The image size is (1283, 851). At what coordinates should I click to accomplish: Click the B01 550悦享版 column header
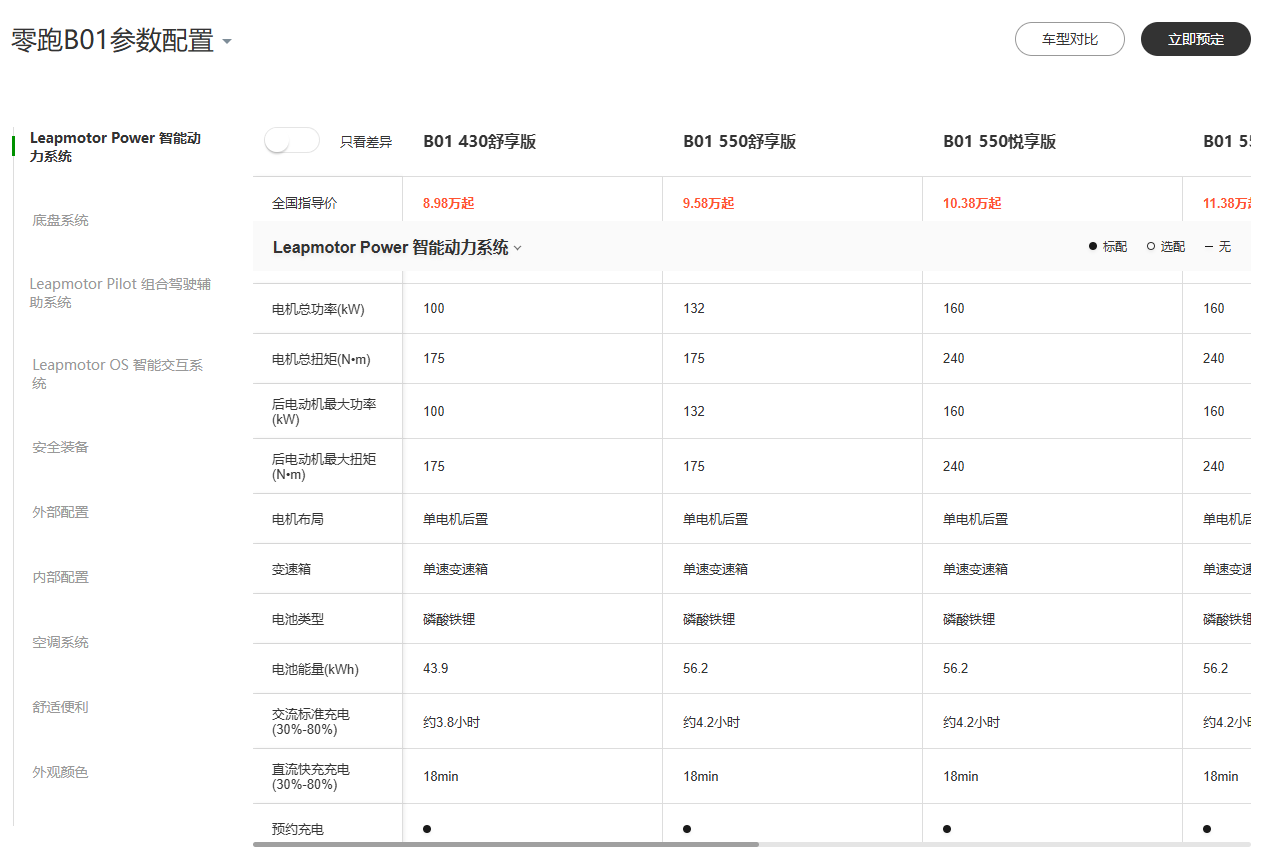1000,142
